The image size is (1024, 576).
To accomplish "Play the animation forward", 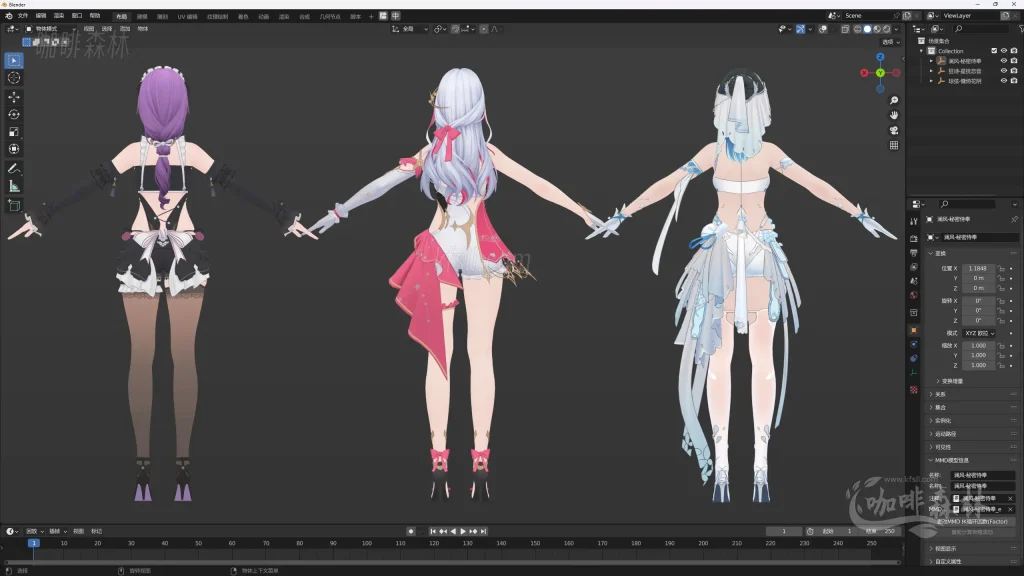I will point(463,532).
